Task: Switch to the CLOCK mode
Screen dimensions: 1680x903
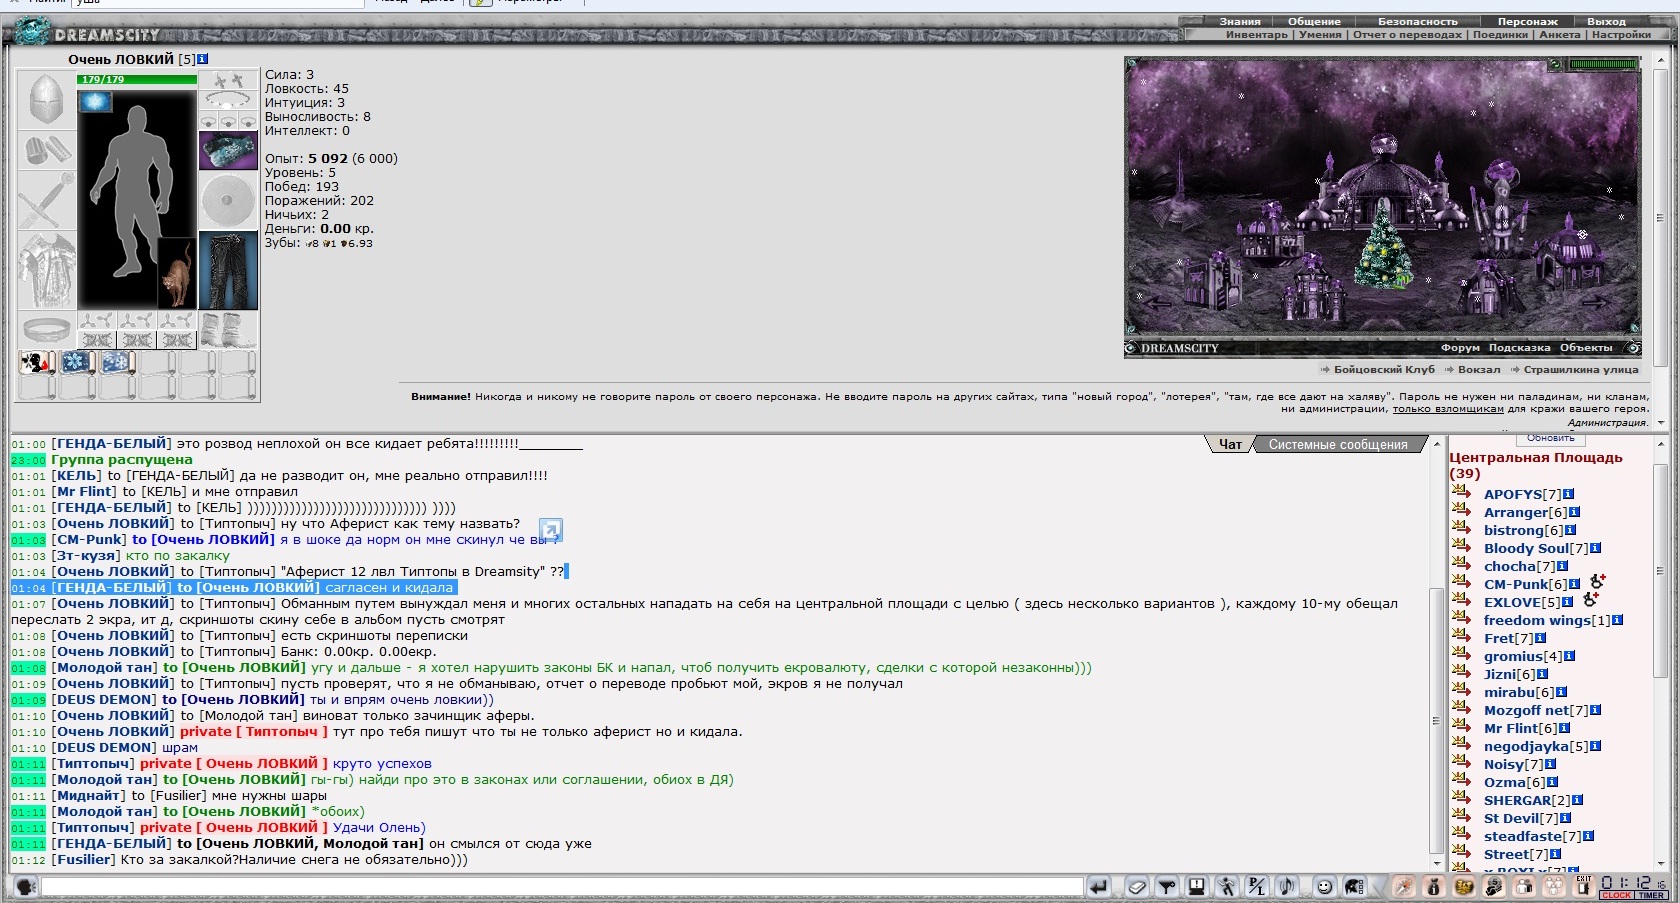Action: tap(1617, 895)
